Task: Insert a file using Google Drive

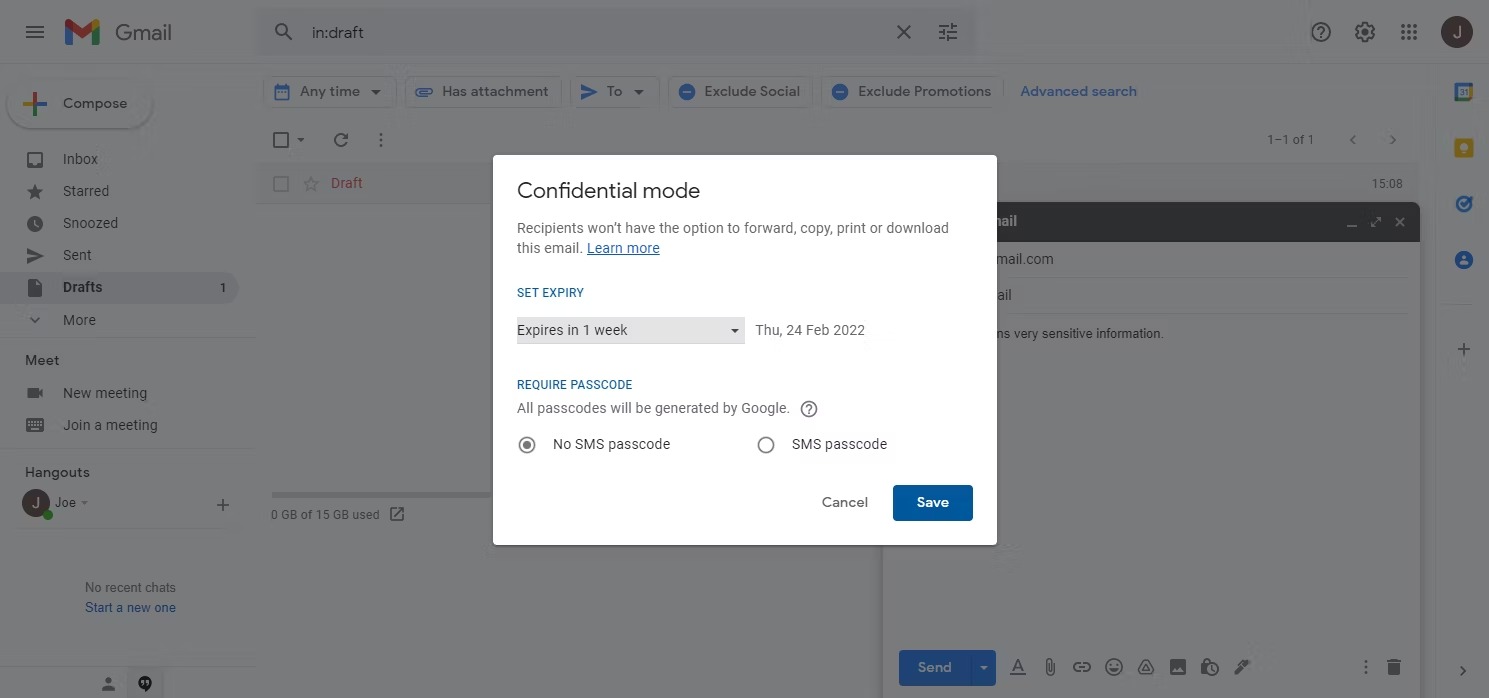Action: point(1145,666)
